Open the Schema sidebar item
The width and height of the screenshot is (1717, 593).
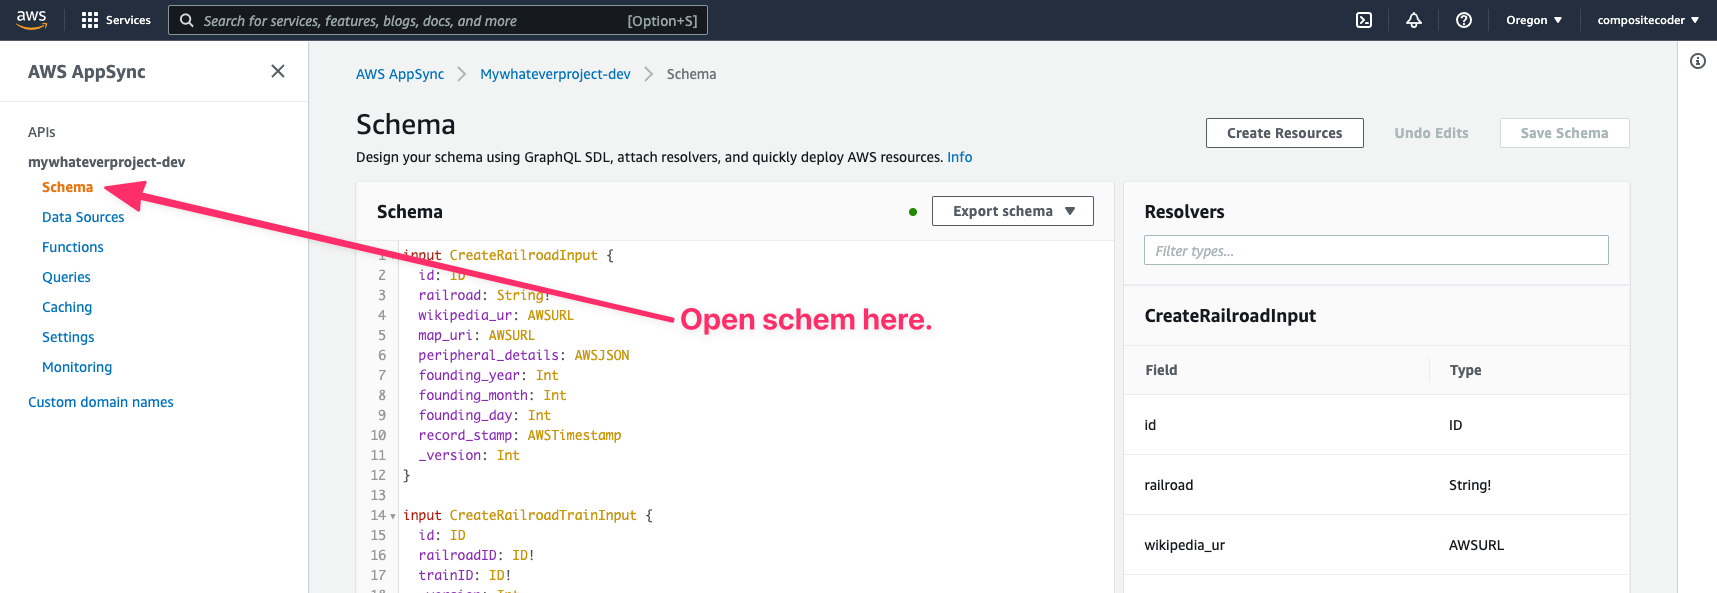[x=67, y=187]
